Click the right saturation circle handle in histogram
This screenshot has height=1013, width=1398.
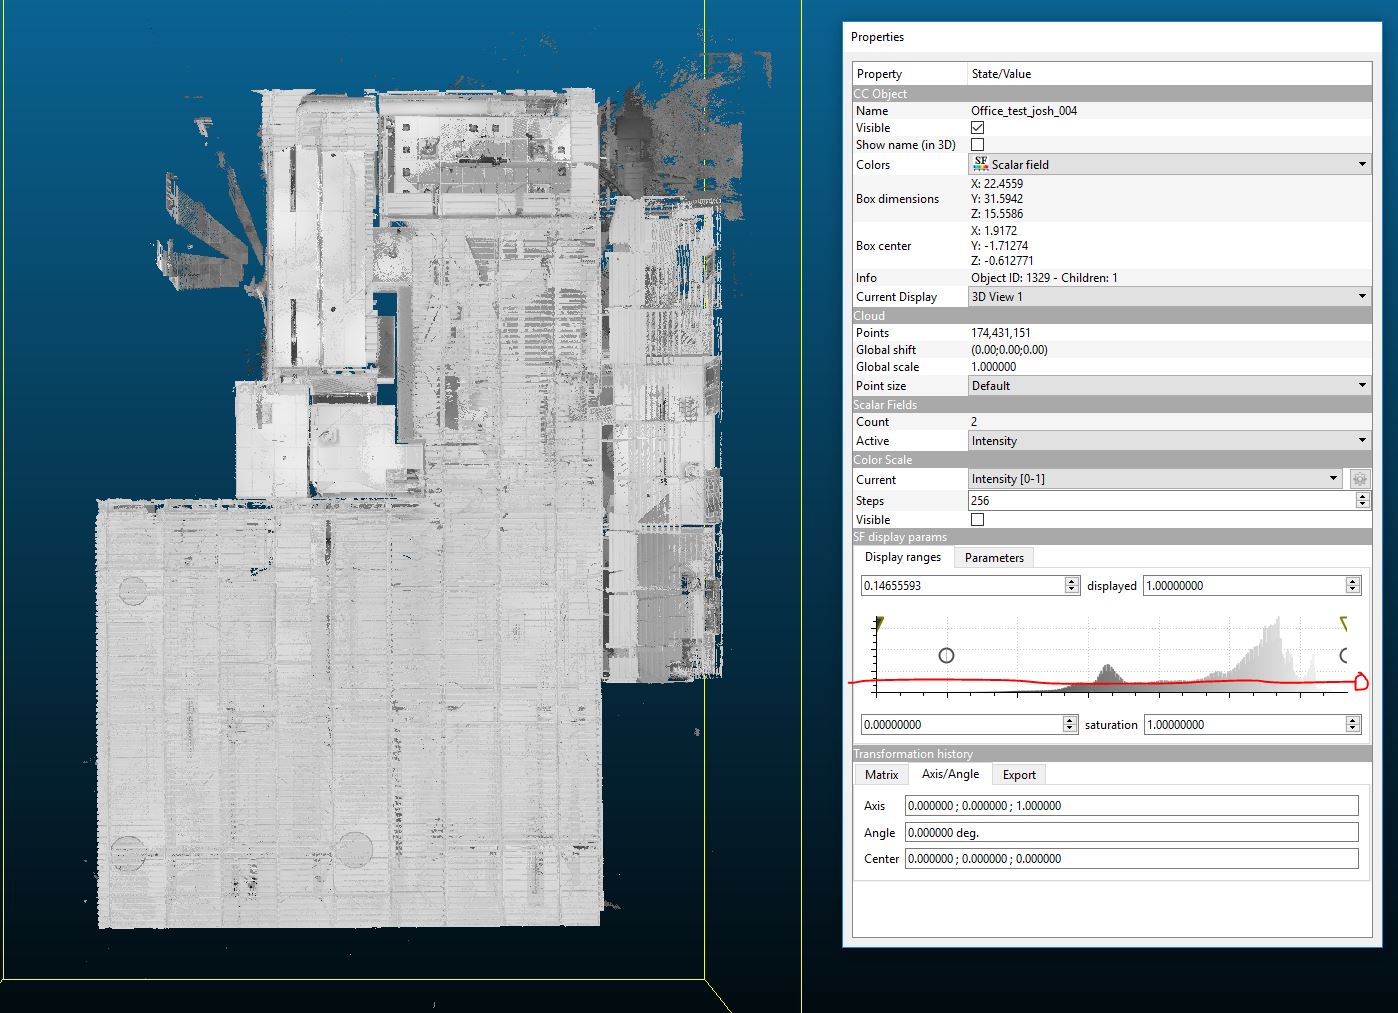tap(1344, 656)
